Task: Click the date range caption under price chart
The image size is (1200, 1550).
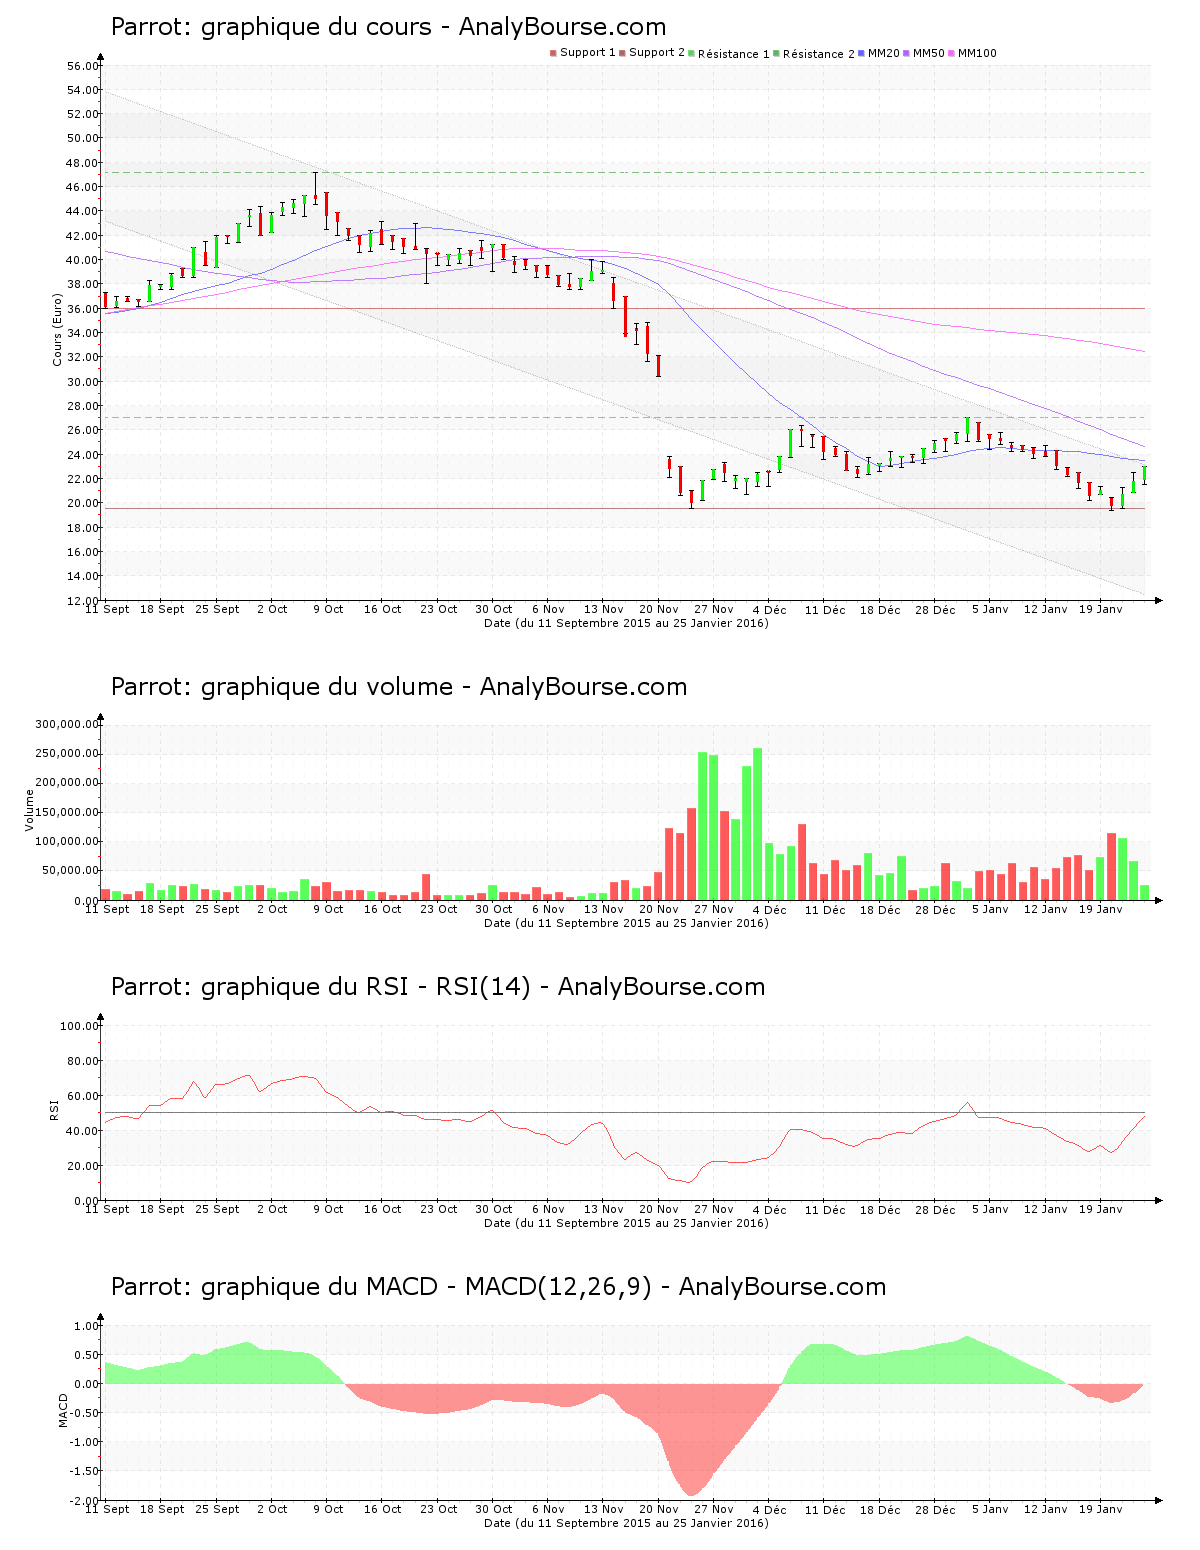Action: [626, 623]
